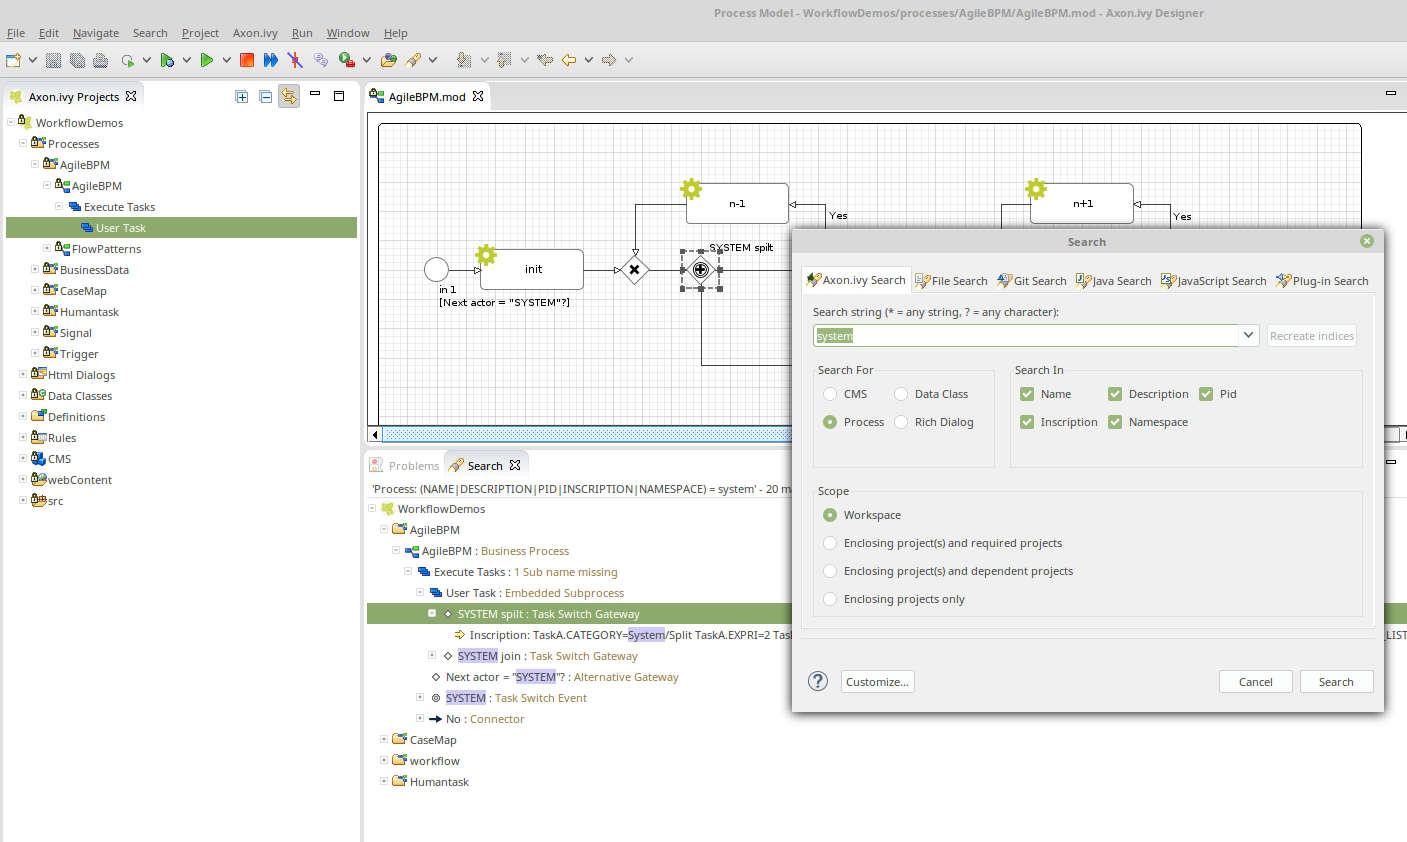The image size is (1407, 842).
Task: Open the Axon.ivy menu
Action: (255, 33)
